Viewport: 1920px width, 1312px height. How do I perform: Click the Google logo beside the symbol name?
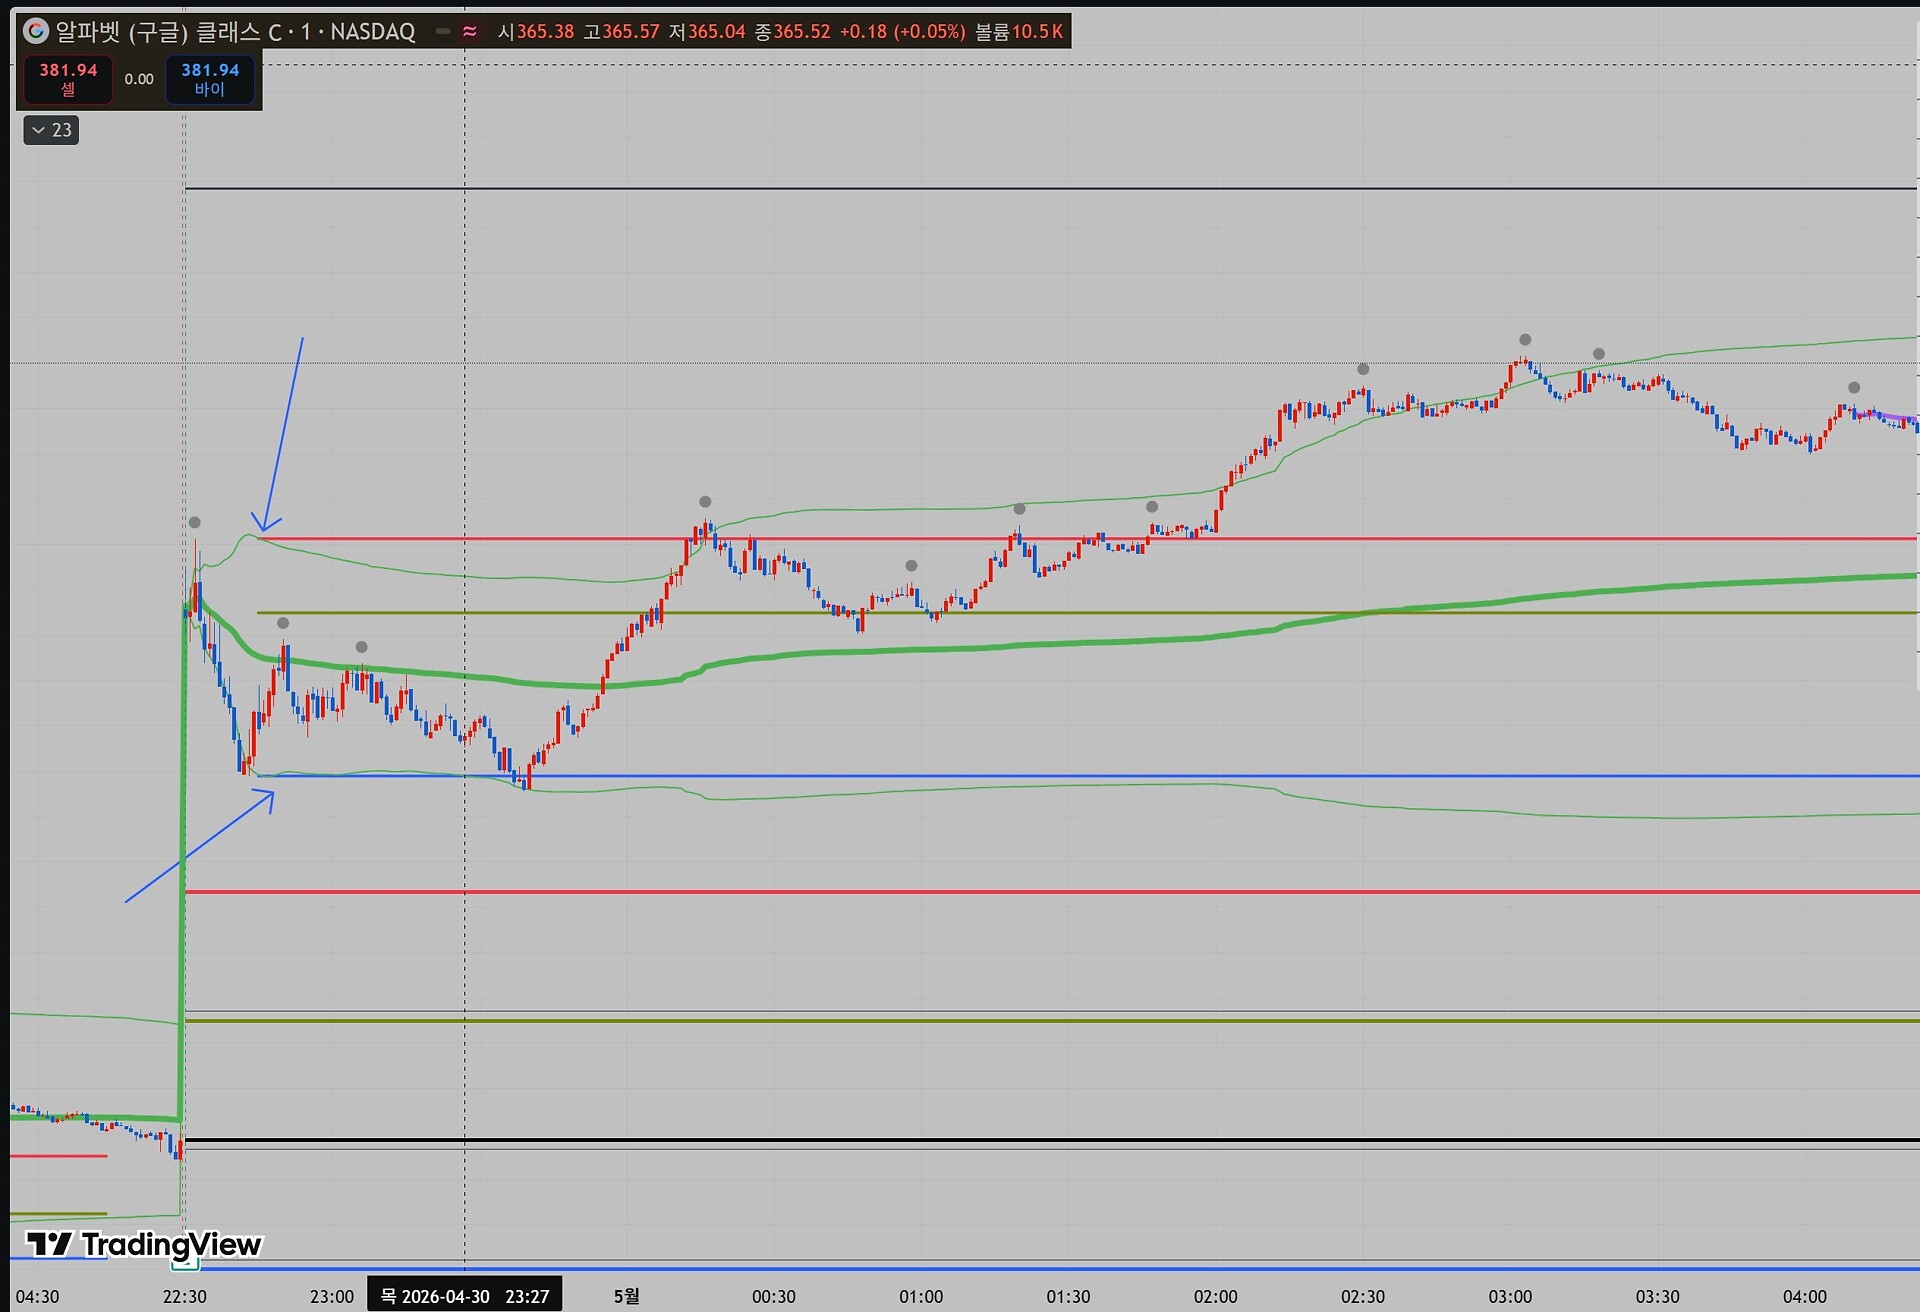36,31
